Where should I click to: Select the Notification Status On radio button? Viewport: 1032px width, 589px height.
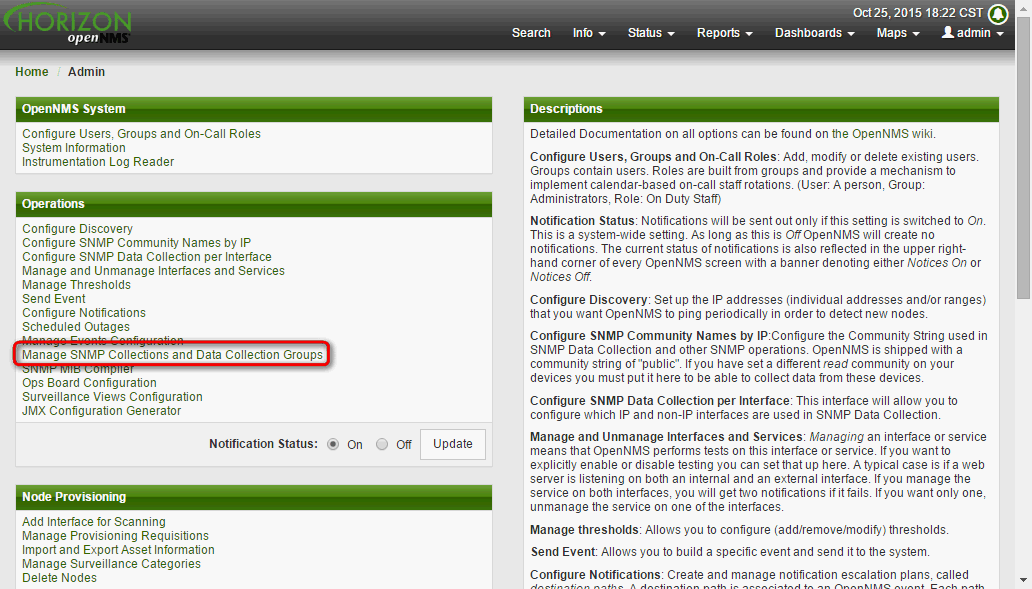point(333,444)
